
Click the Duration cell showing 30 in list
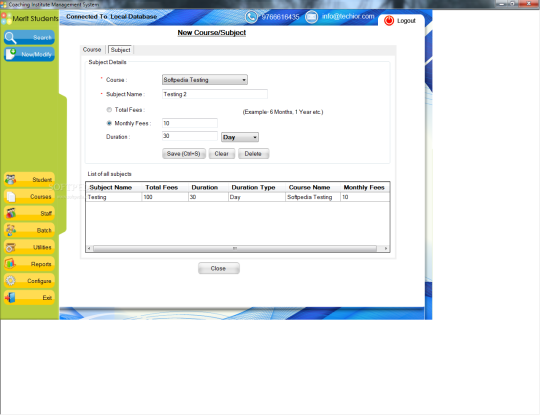[x=208, y=197]
